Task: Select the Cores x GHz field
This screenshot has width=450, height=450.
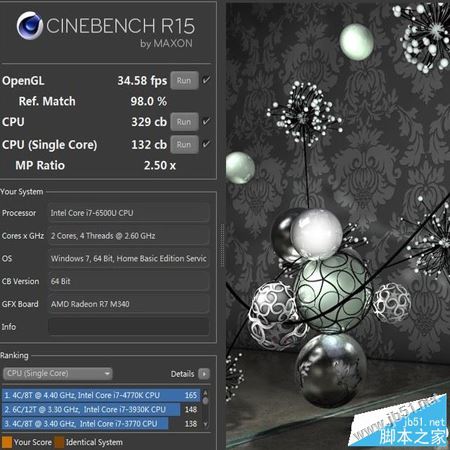Action: (129, 236)
